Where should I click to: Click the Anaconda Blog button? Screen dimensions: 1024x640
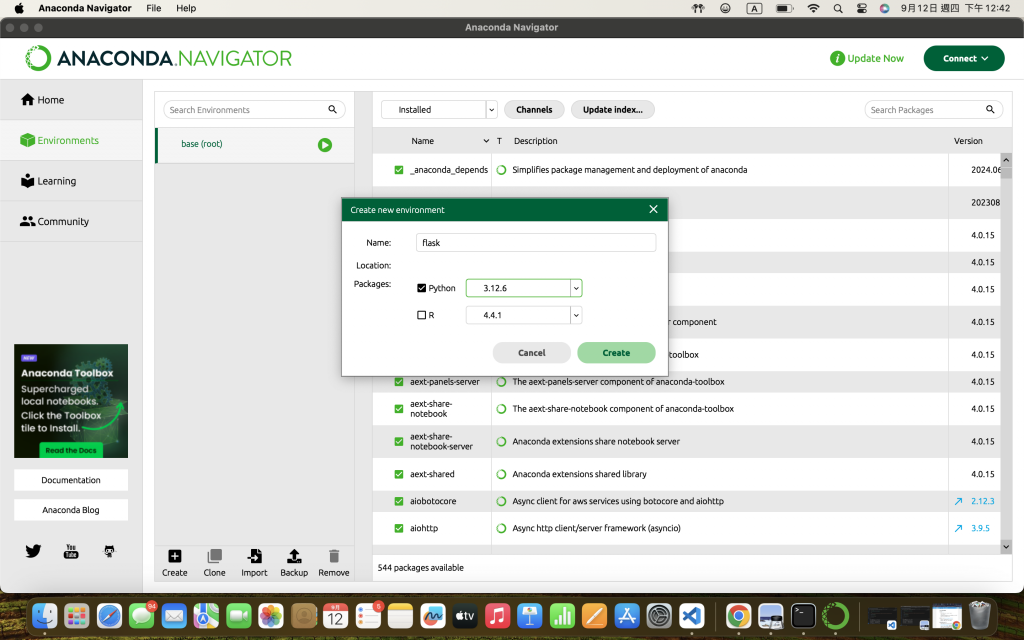click(71, 510)
